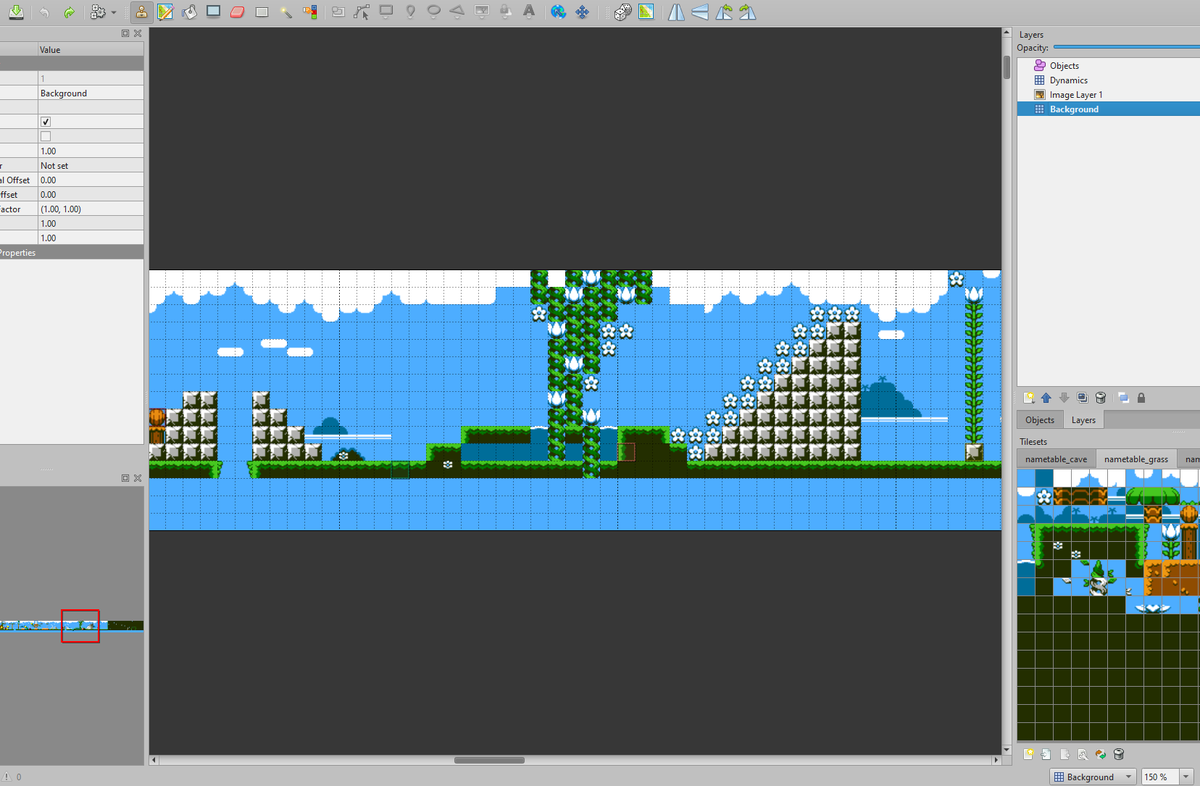Select the Dynamics layer
Image resolution: width=1200 pixels, height=786 pixels.
tap(1108, 80)
